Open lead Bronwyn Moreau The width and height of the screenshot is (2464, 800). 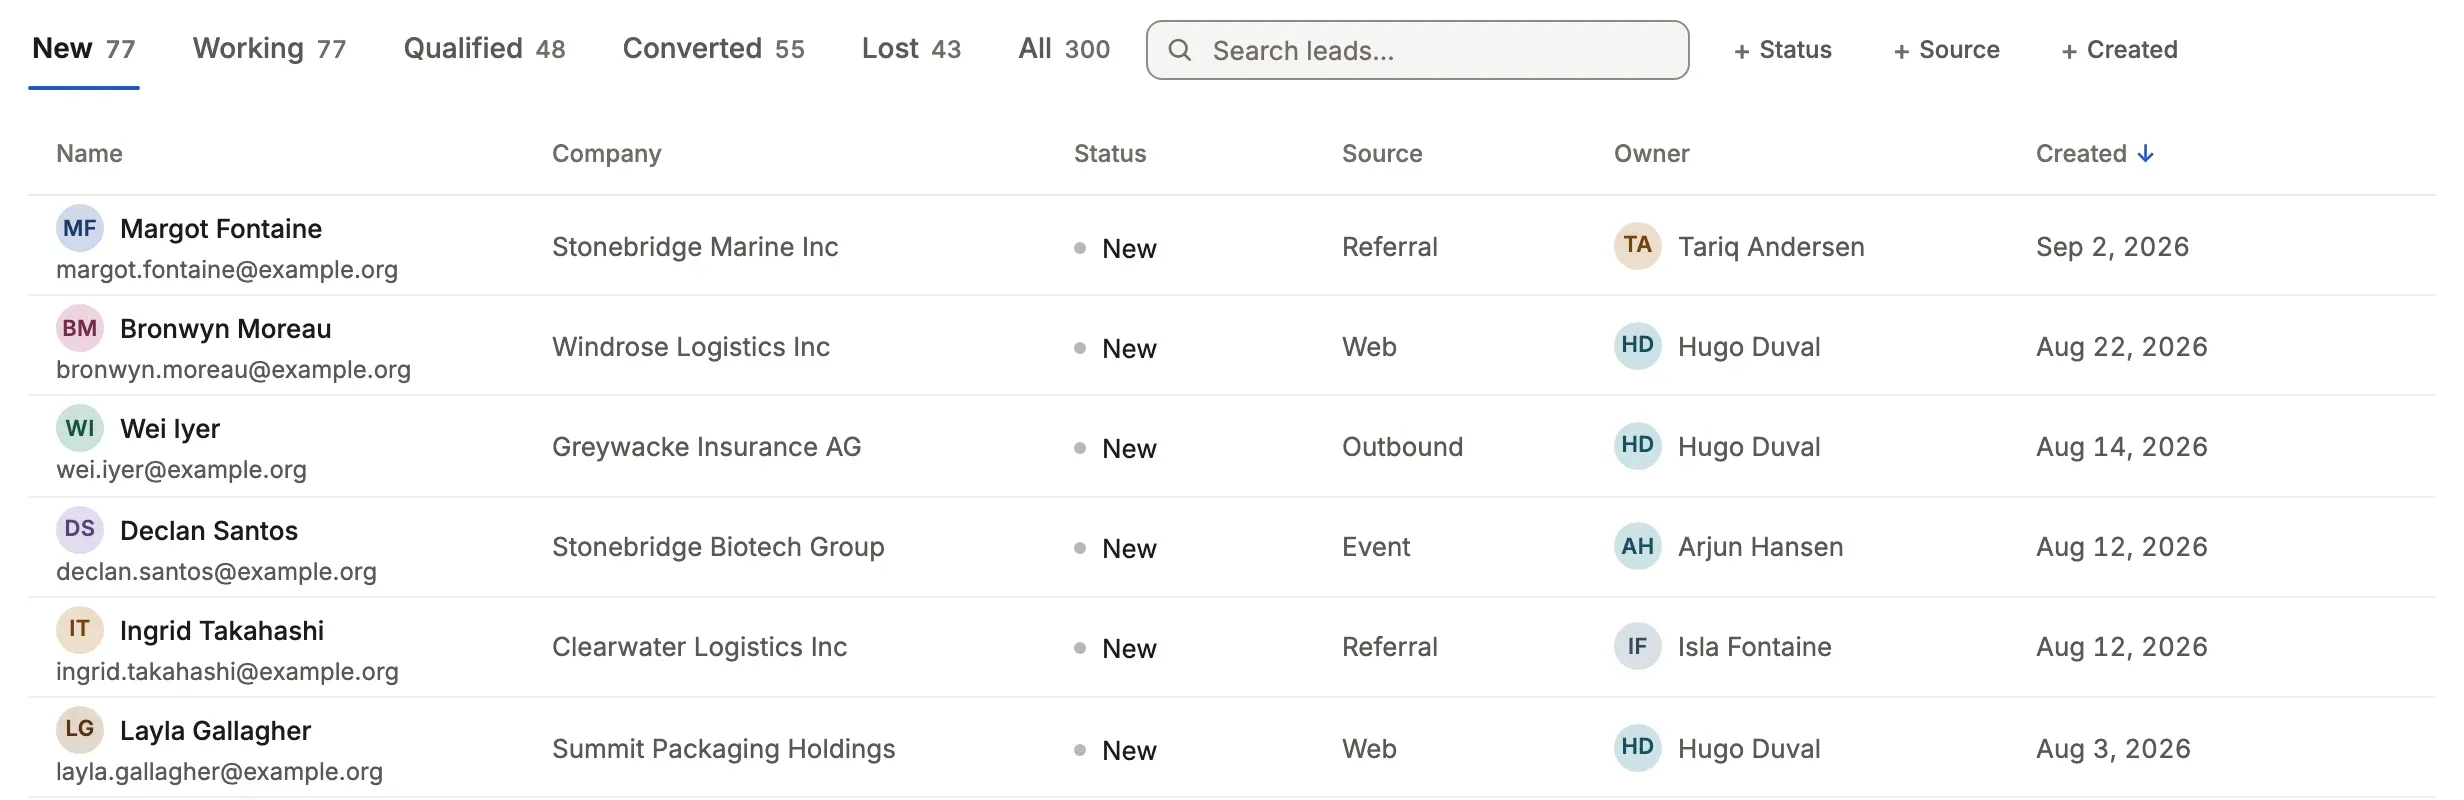click(225, 329)
